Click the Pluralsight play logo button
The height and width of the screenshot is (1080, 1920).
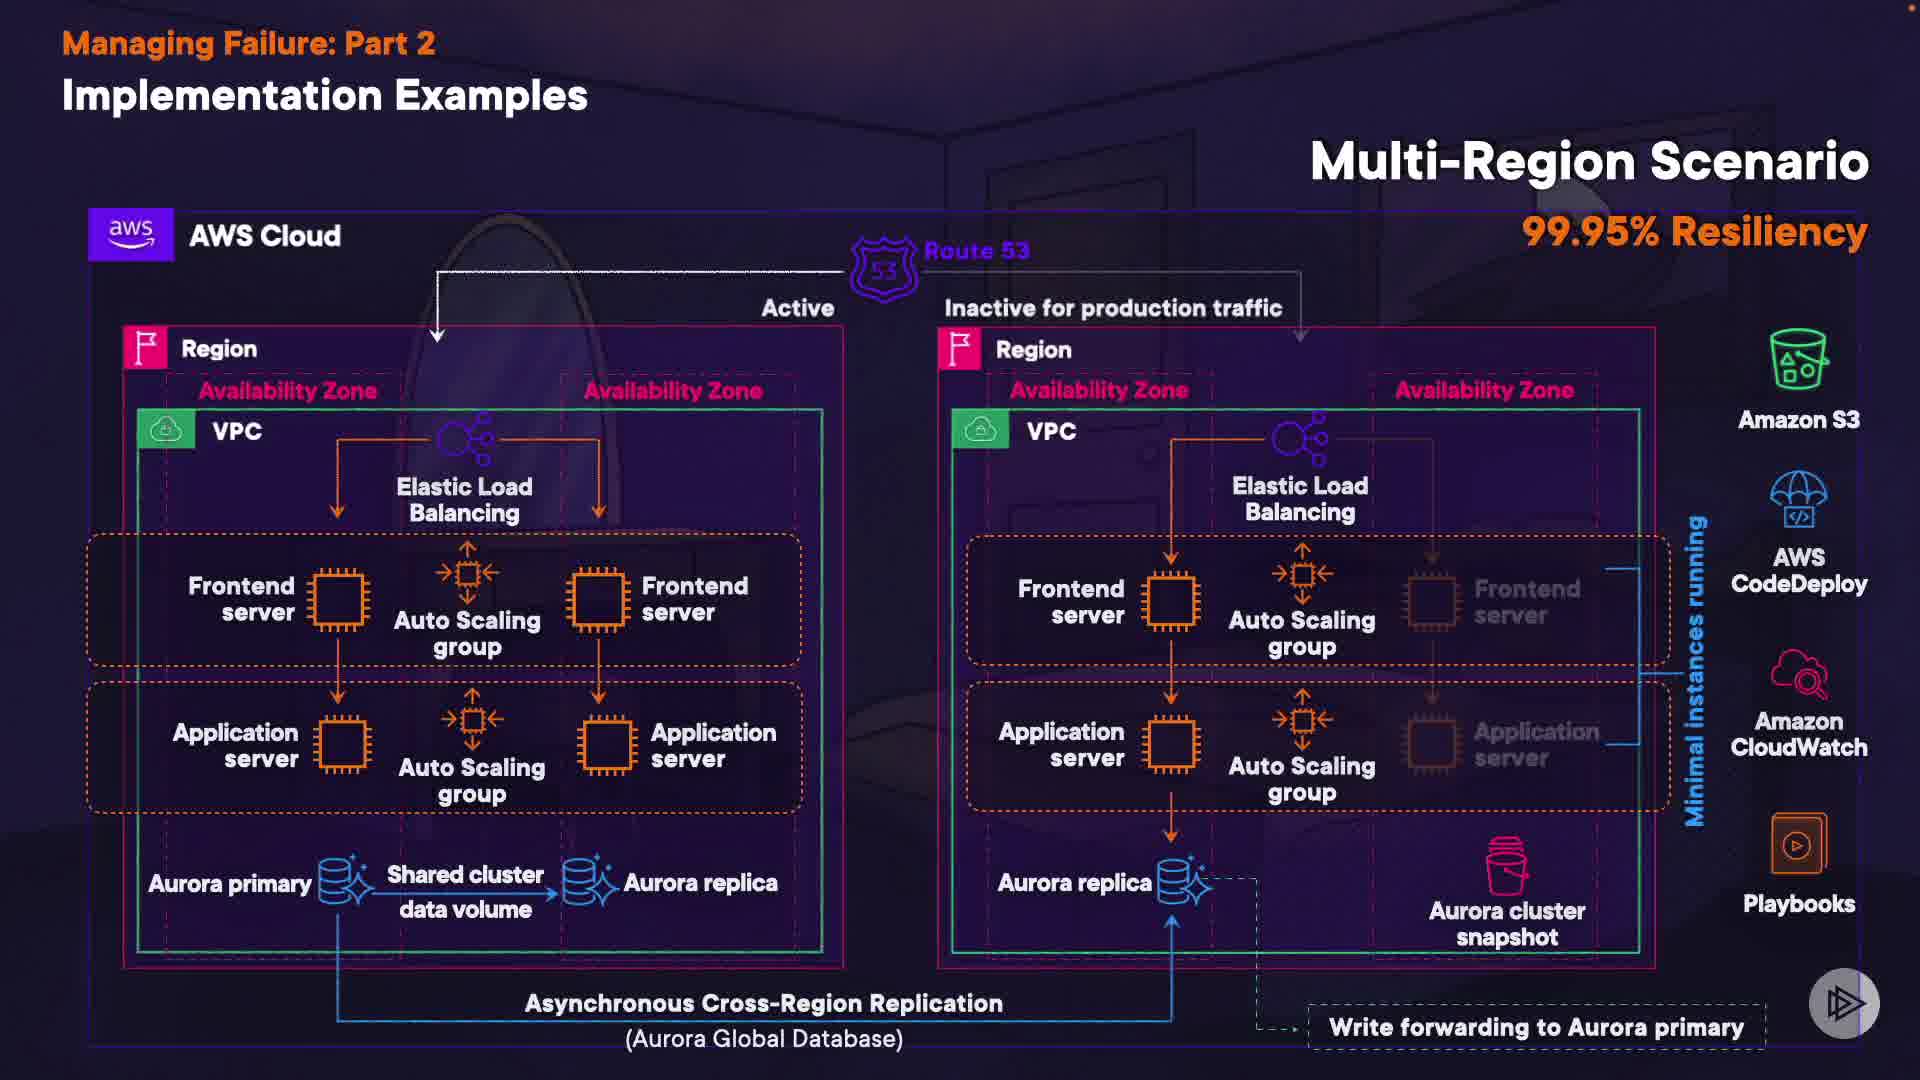[1843, 1003]
